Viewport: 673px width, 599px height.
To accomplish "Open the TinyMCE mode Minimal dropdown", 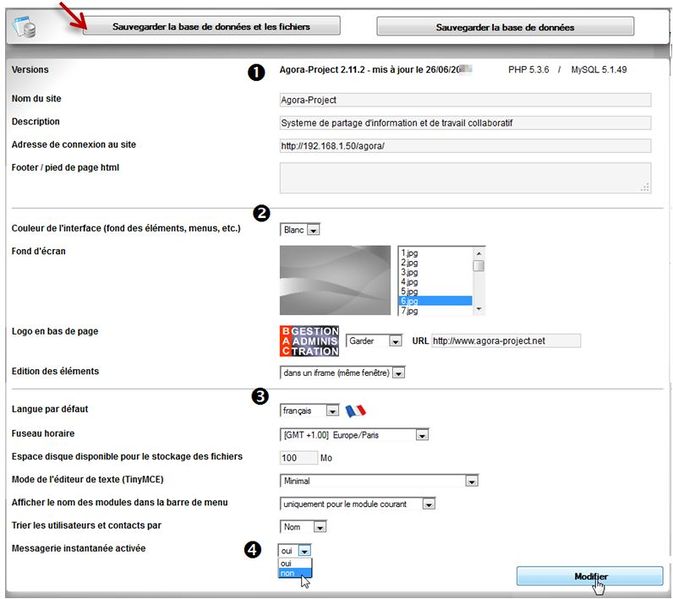I will [379, 481].
